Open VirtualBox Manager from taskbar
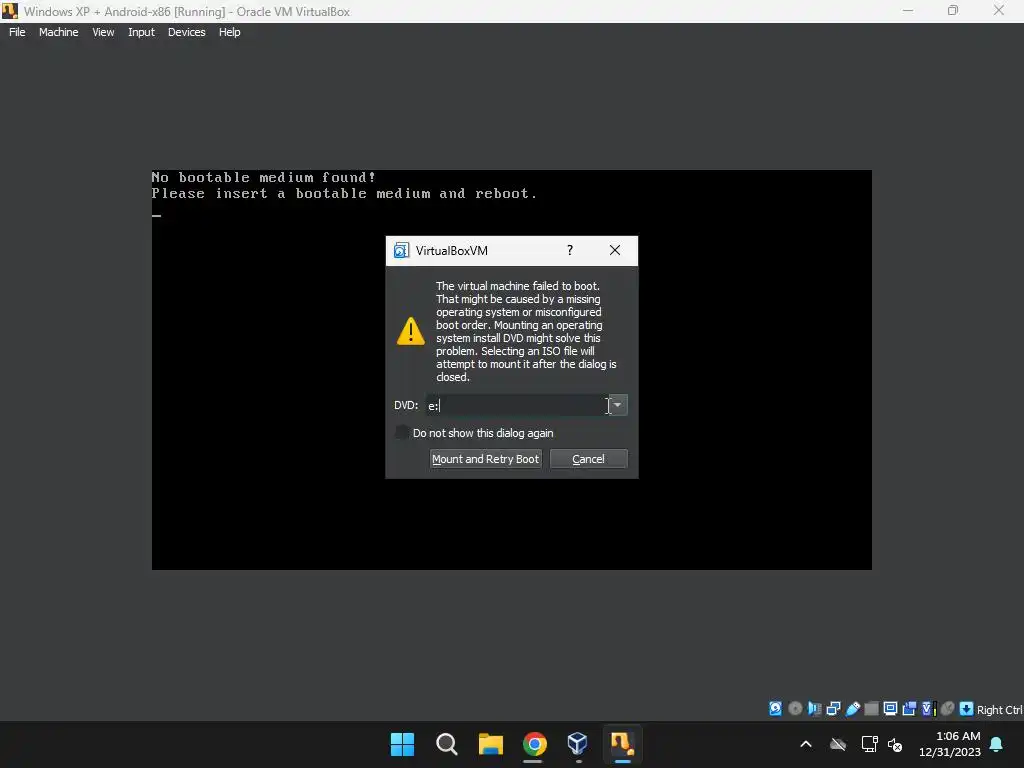This screenshot has height=768, width=1024. pos(578,744)
